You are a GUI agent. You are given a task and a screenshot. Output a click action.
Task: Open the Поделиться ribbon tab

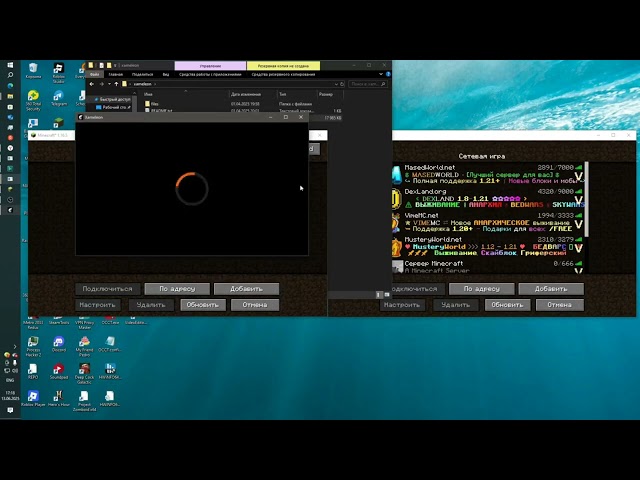pos(142,74)
